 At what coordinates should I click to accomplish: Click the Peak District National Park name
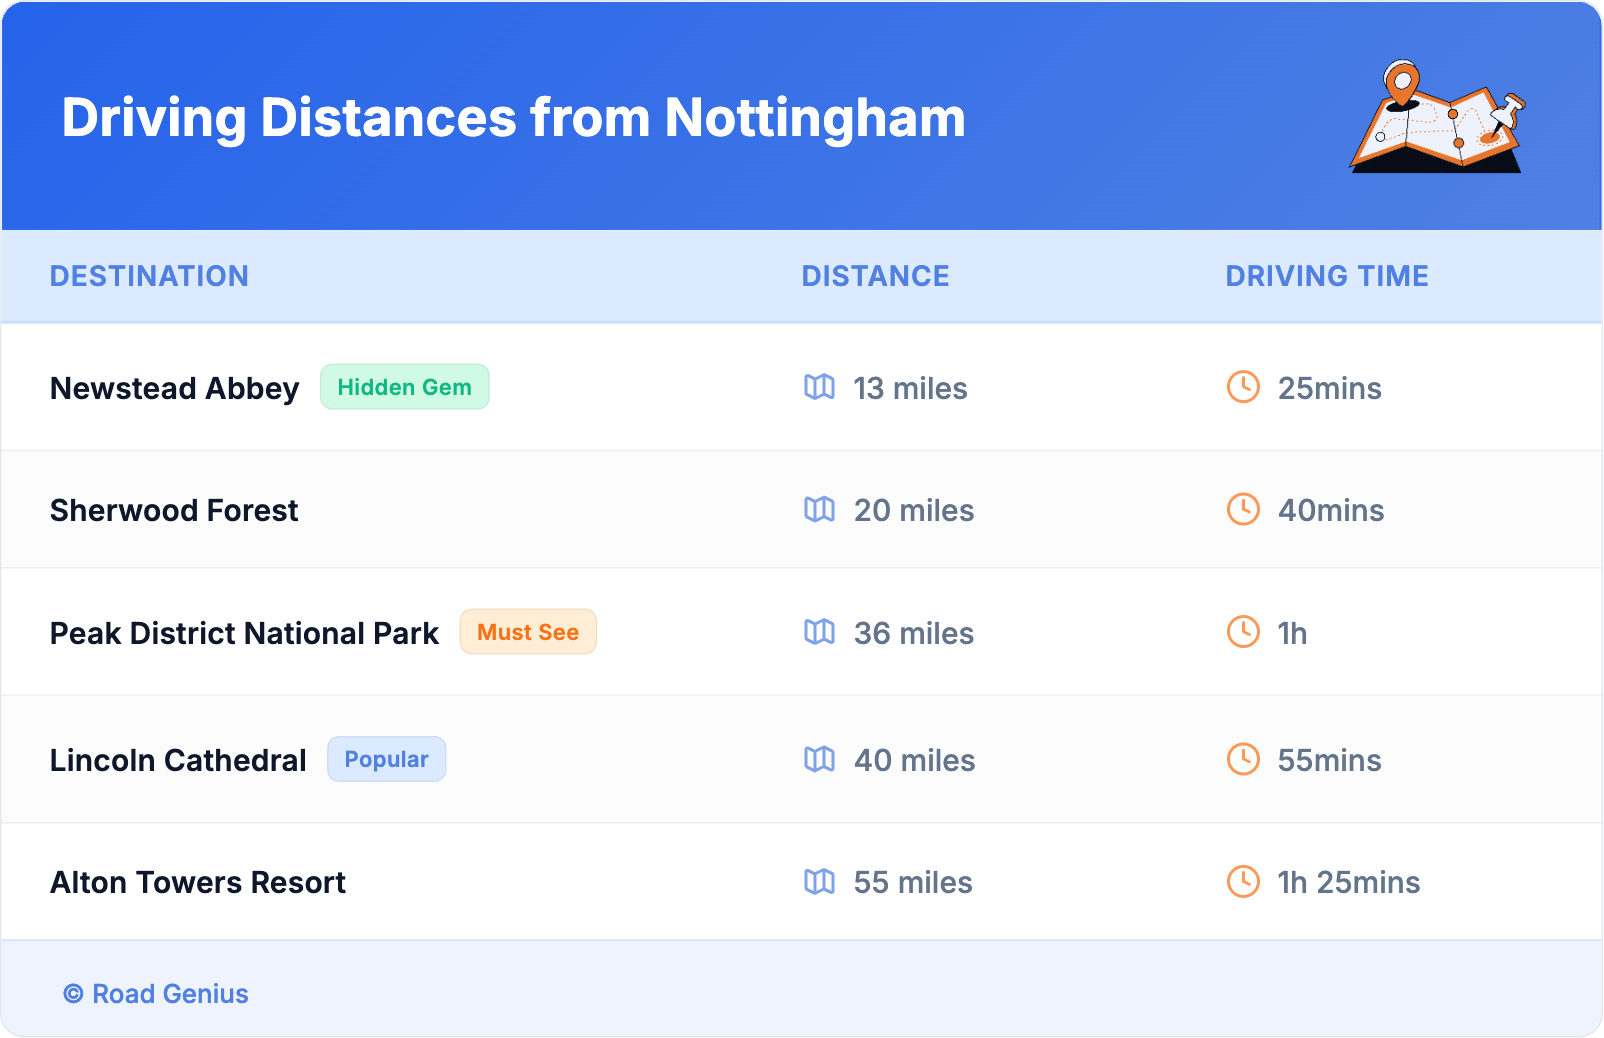(244, 633)
